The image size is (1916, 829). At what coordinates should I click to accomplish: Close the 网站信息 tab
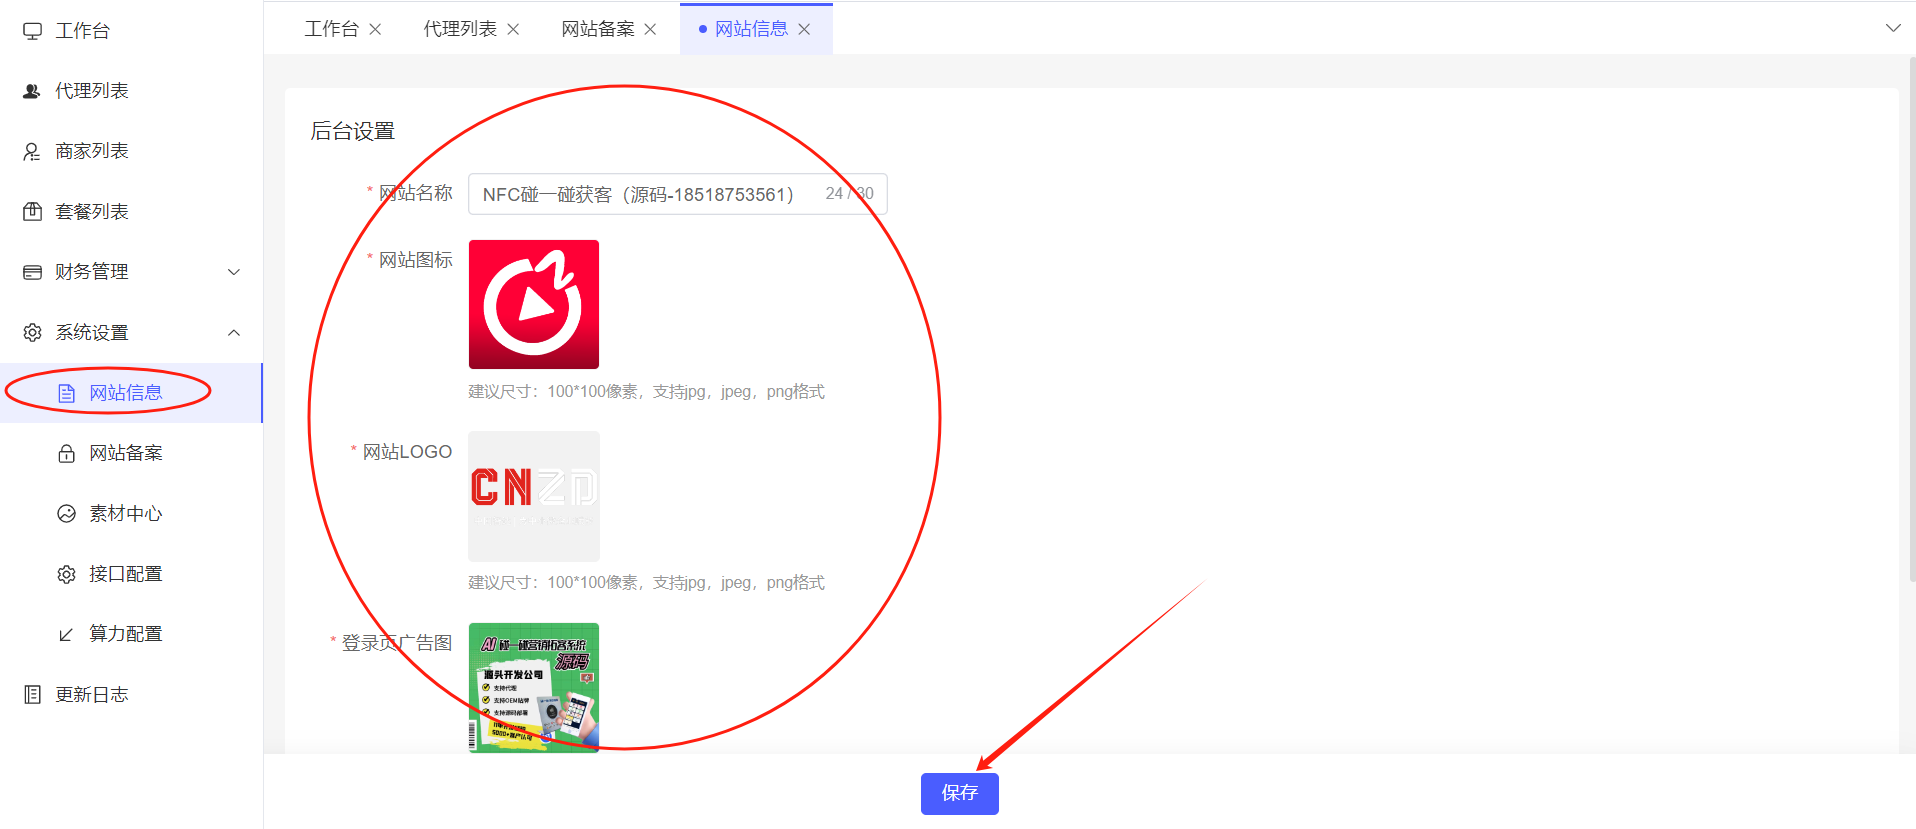[x=804, y=29]
